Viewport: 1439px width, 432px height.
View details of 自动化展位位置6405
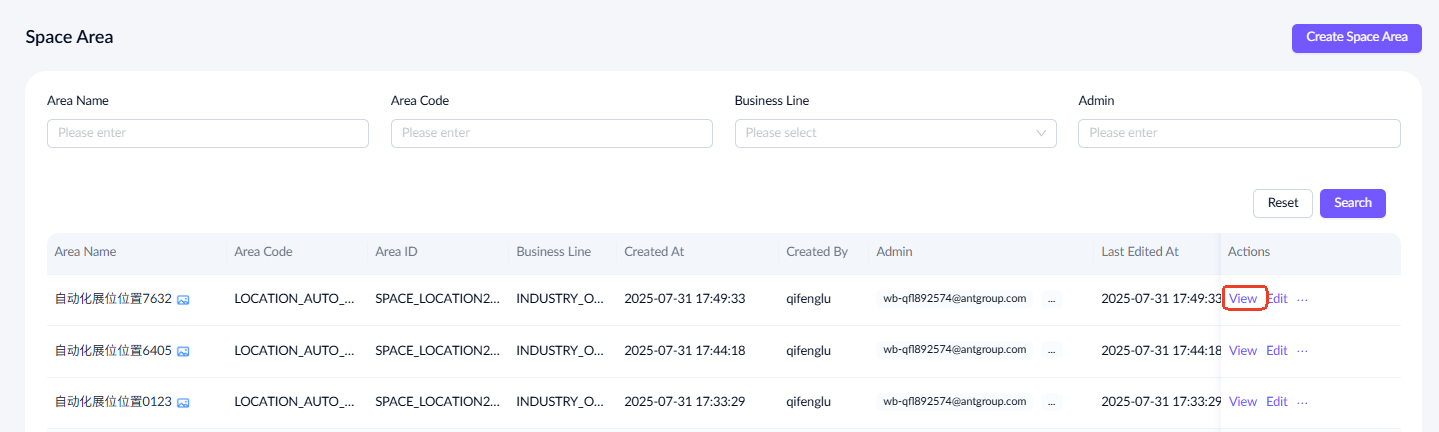click(x=1243, y=350)
